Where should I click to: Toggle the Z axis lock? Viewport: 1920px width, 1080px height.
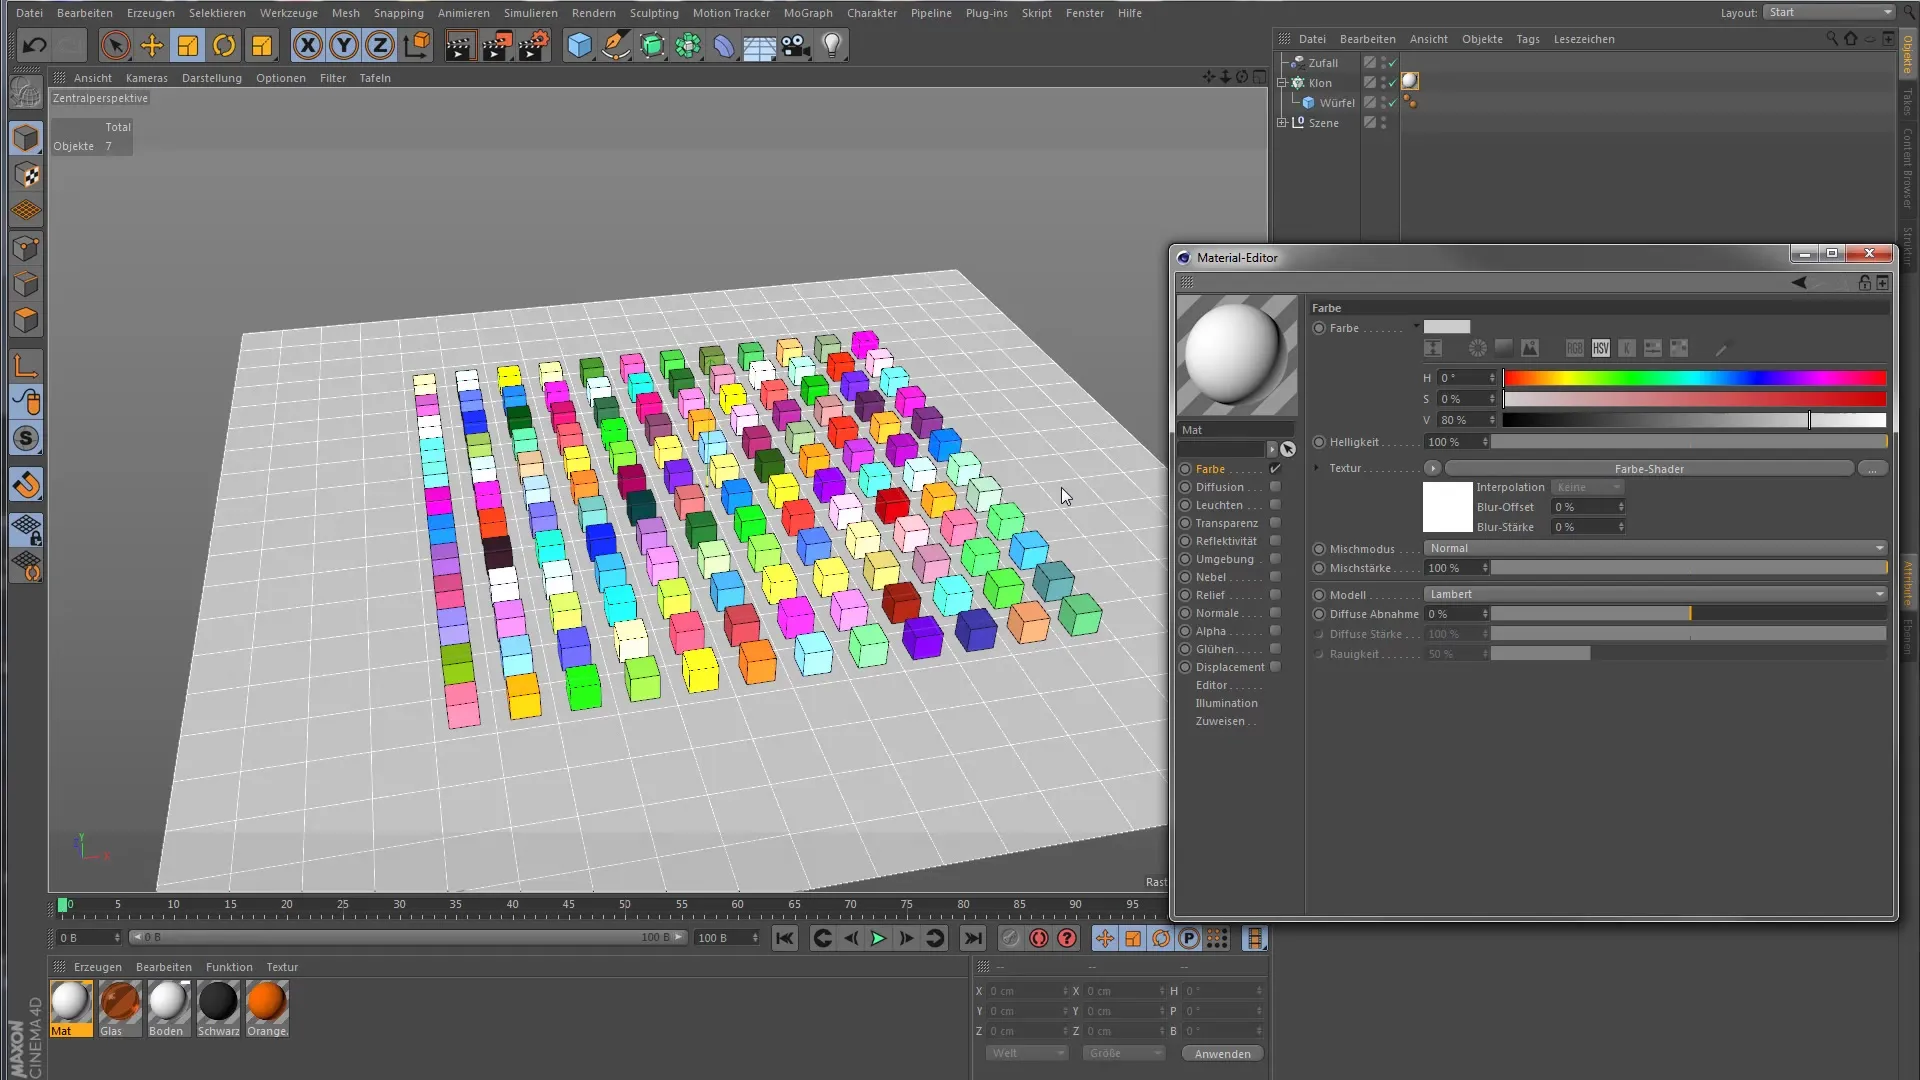pos(380,45)
